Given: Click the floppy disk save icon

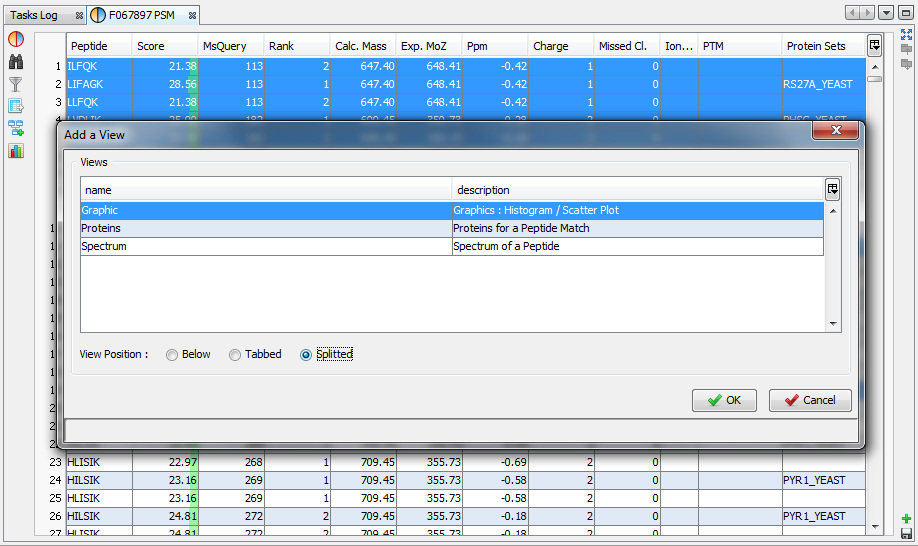Looking at the screenshot, I should (906, 535).
